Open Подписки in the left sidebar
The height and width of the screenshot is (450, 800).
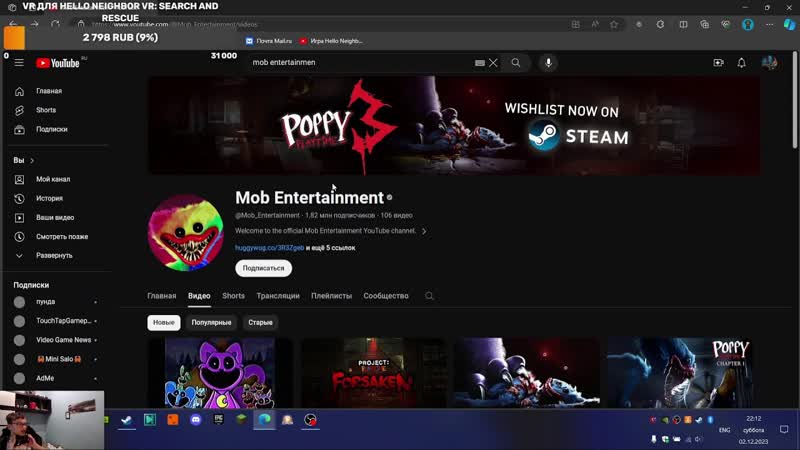point(52,129)
